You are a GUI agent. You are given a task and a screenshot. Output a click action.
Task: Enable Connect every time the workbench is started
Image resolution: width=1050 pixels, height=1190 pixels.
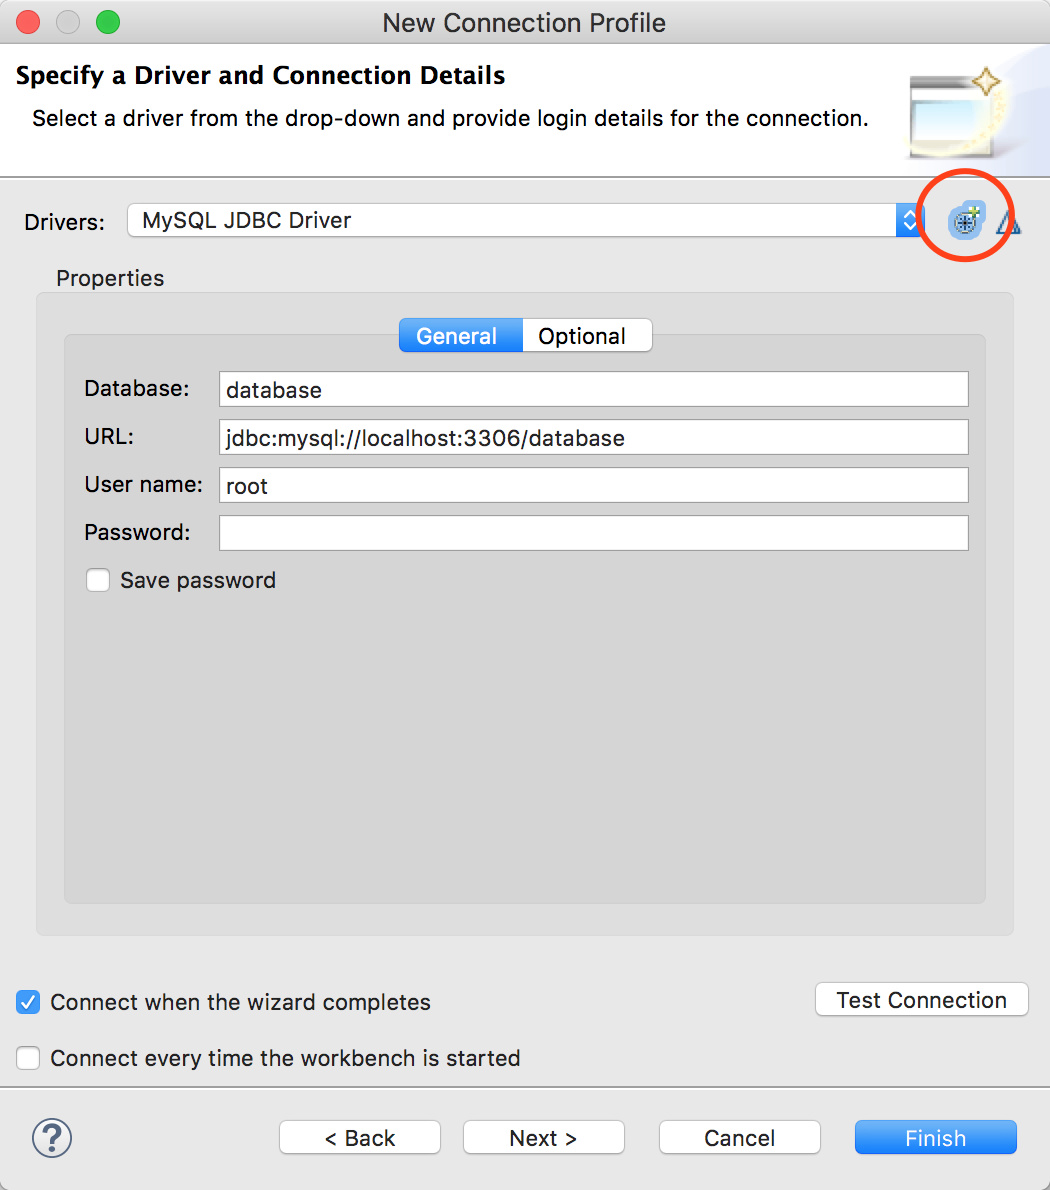pos(28,1058)
